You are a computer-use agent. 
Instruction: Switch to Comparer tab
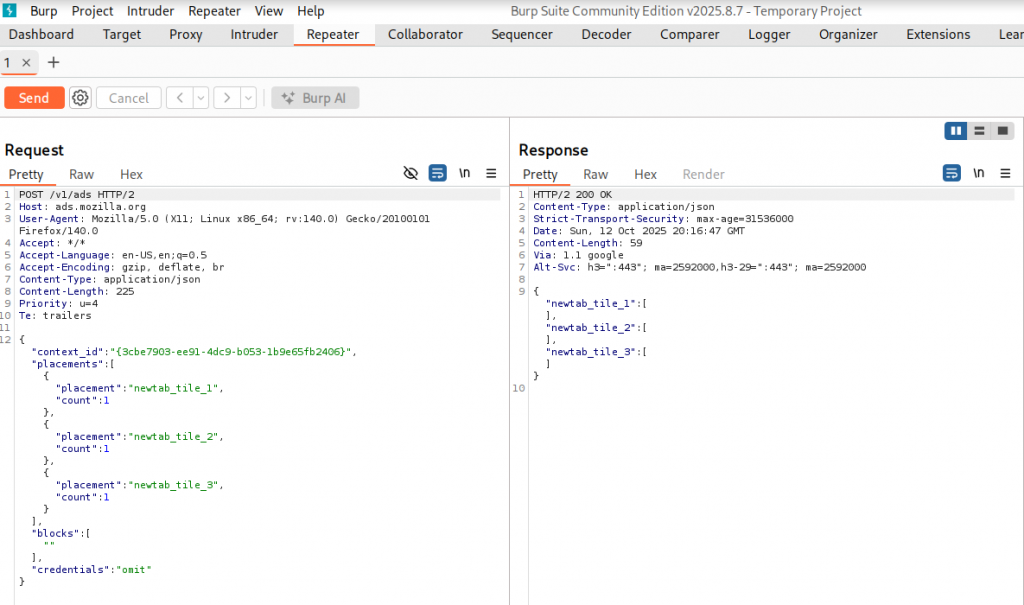tap(690, 35)
